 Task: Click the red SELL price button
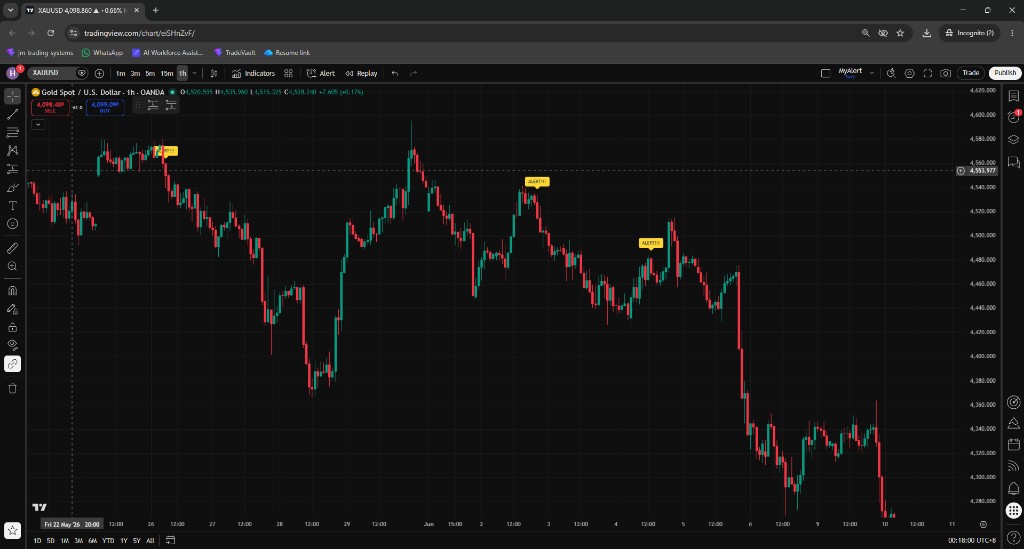[50, 106]
